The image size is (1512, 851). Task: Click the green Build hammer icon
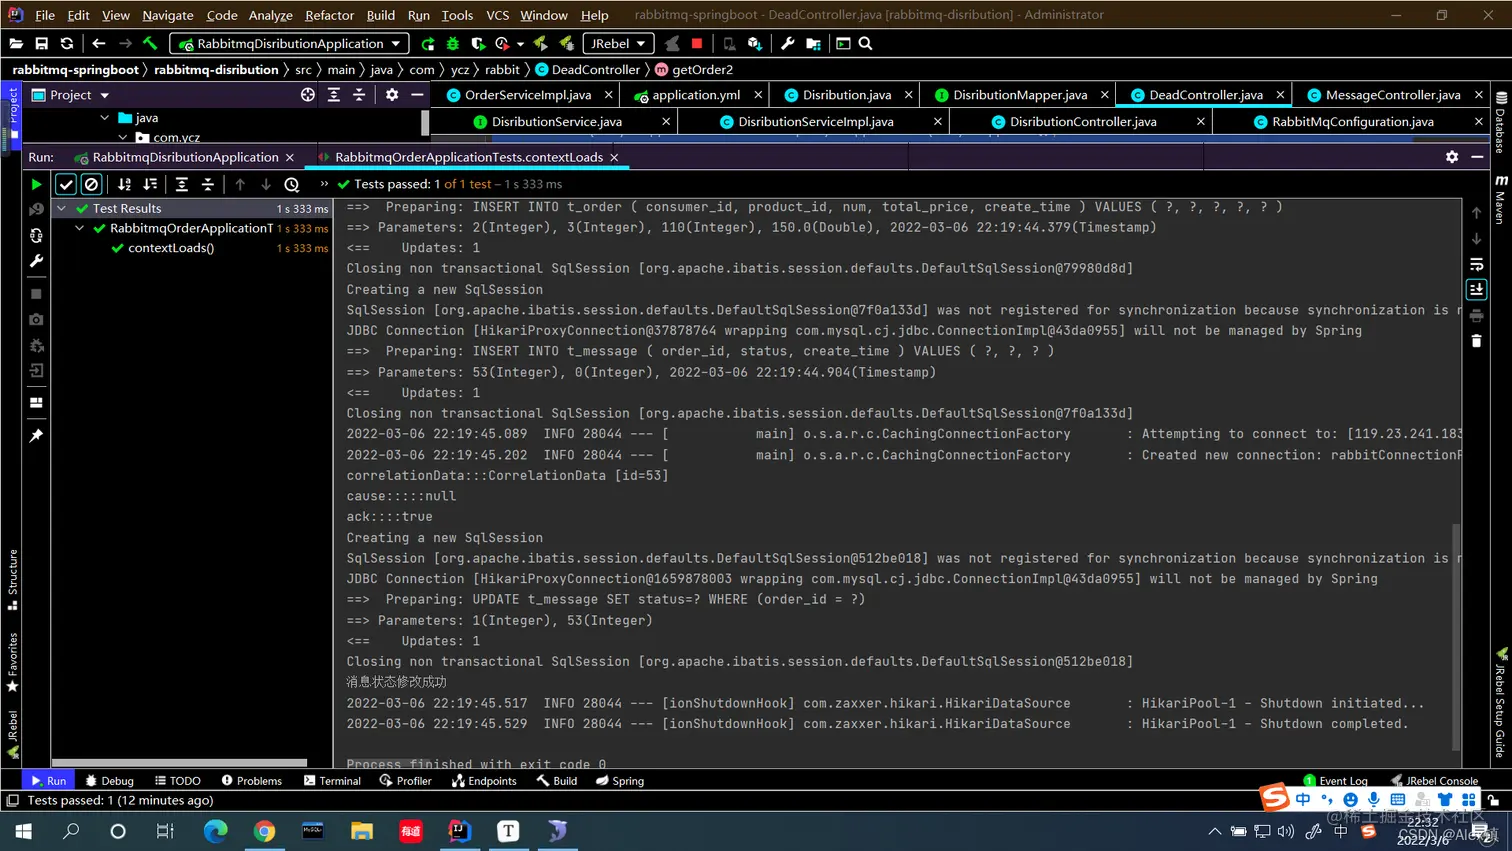tap(150, 43)
